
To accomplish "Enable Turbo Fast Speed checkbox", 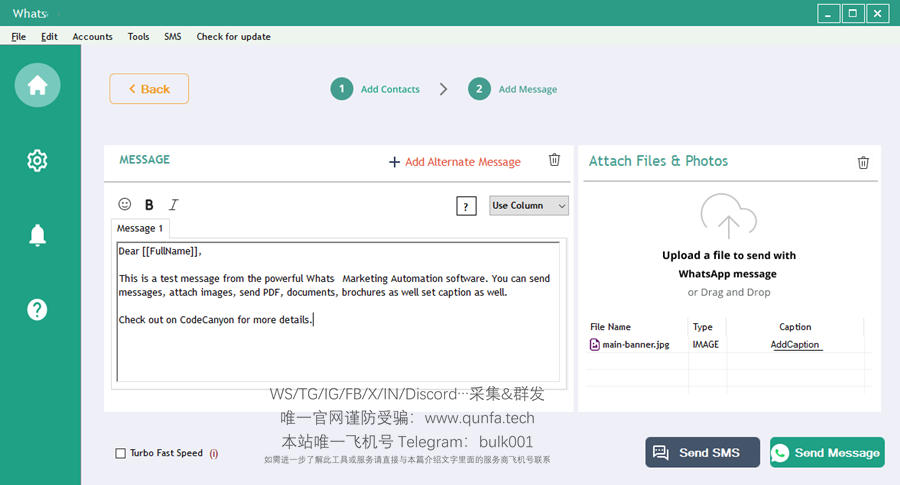I will click(121, 453).
